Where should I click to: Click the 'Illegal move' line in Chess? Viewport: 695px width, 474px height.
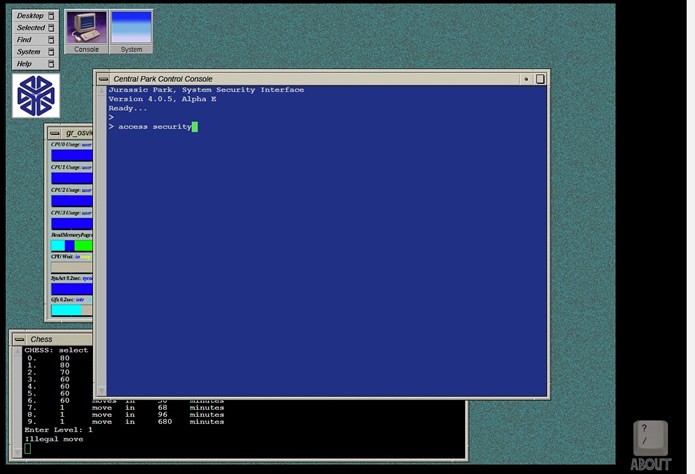54,439
